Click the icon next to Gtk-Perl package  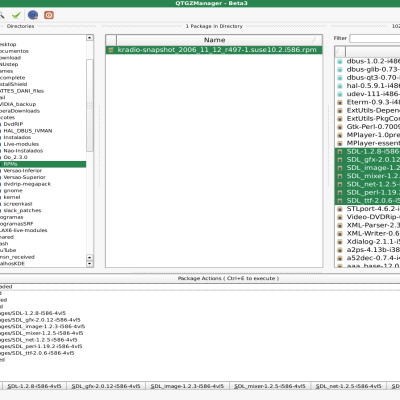[340, 127]
